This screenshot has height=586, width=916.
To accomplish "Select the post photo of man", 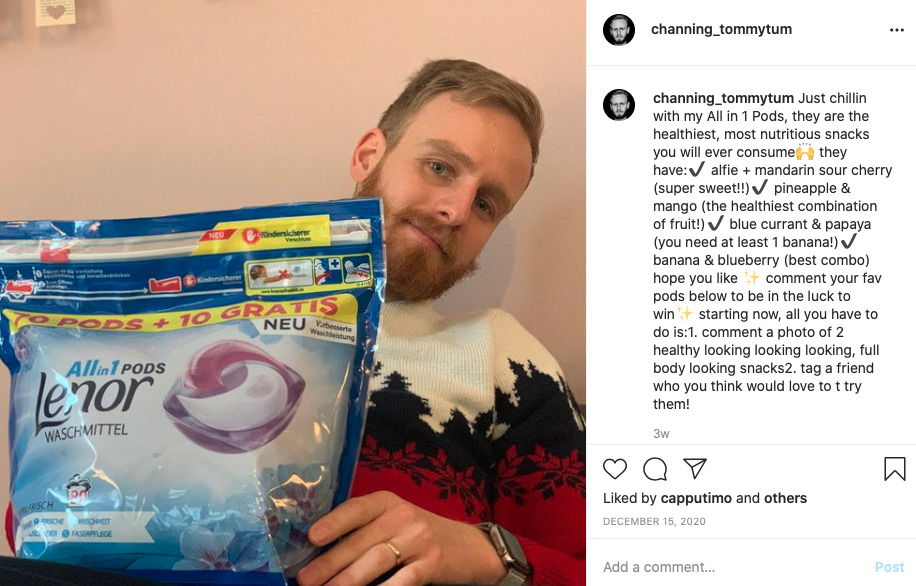I will click(x=293, y=293).
